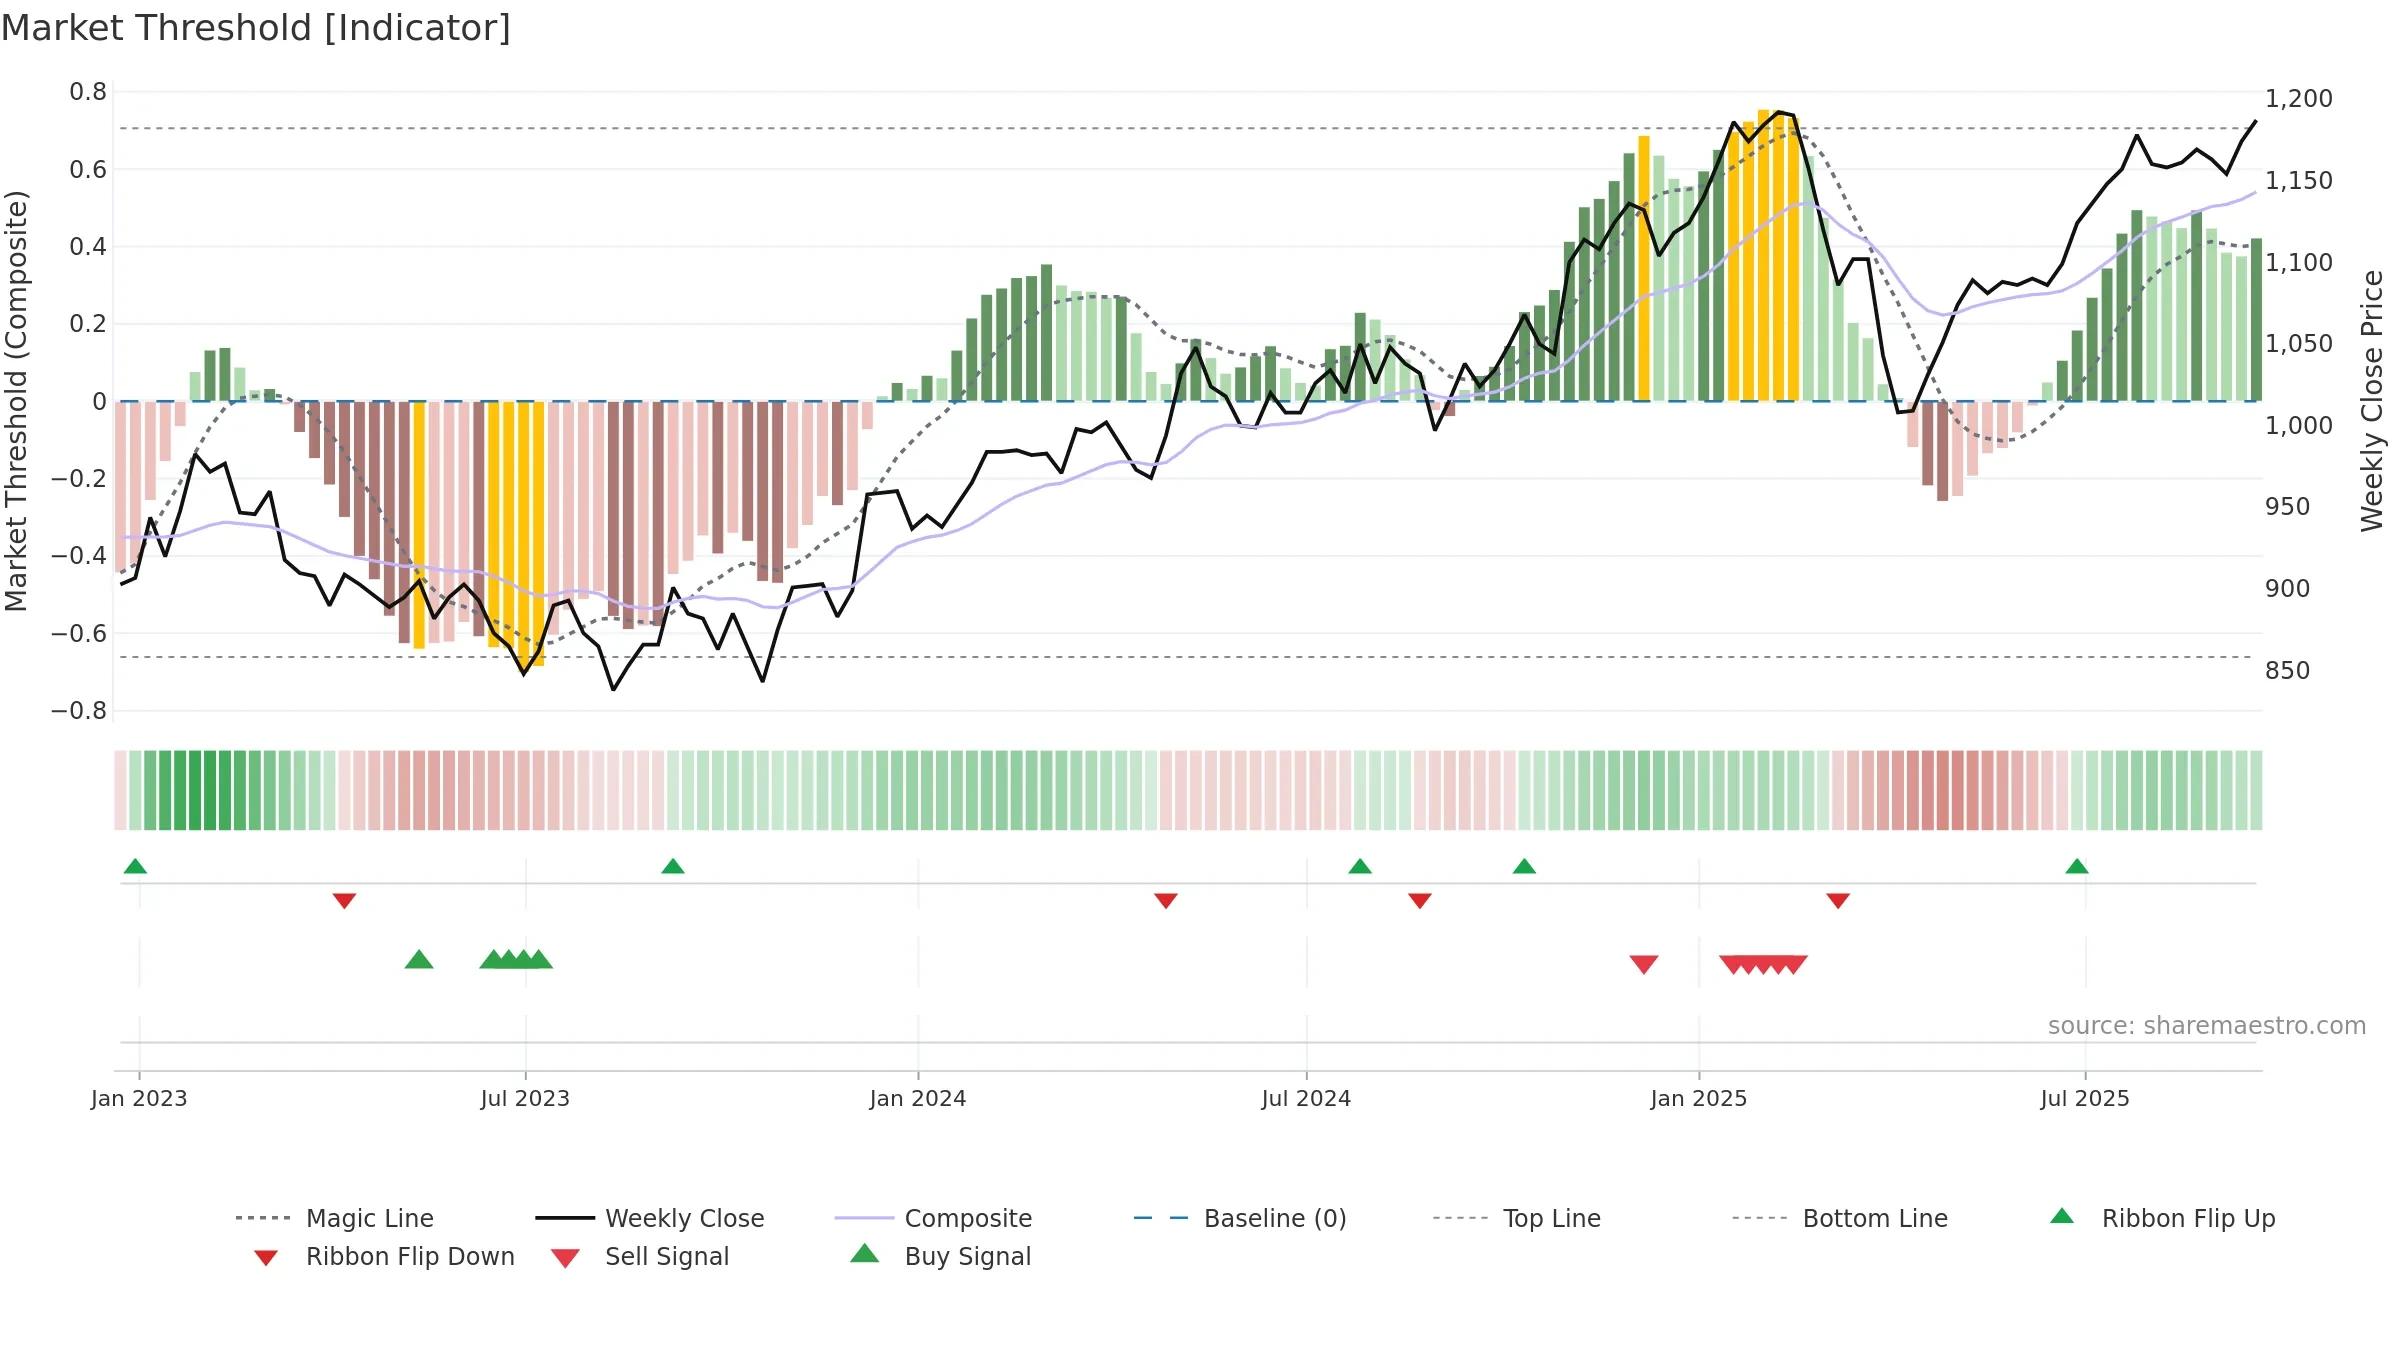Toggle the Buy Signal legend entry
Screen dimensions: 2400x1350
tap(940, 1256)
